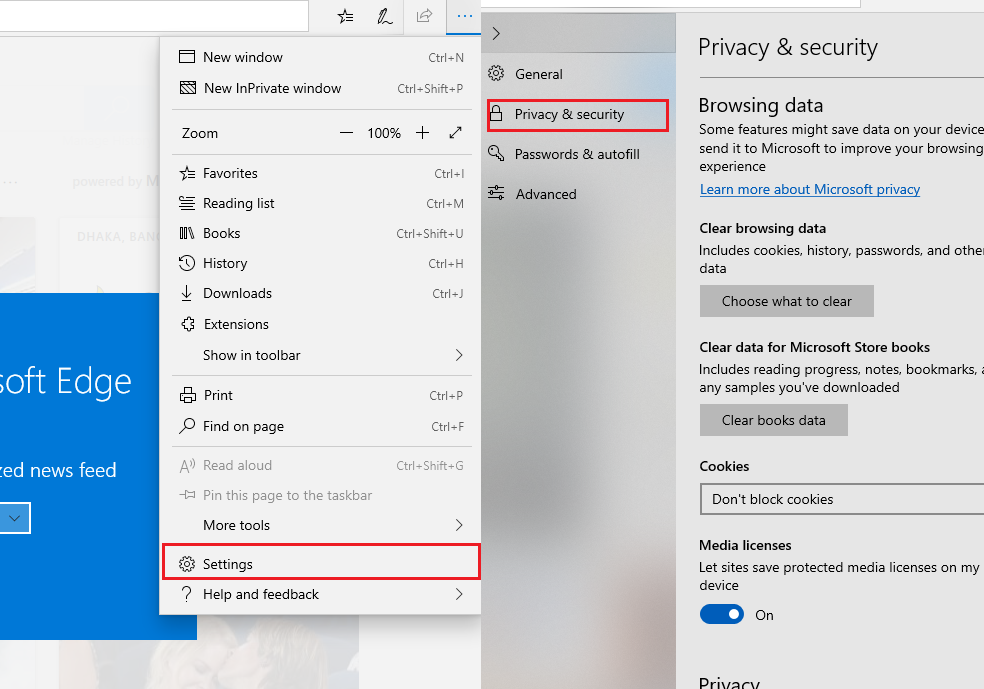Viewport: 984px width, 689px height.
Task: Click the General gear icon in settings sidebar
Action: (x=496, y=73)
